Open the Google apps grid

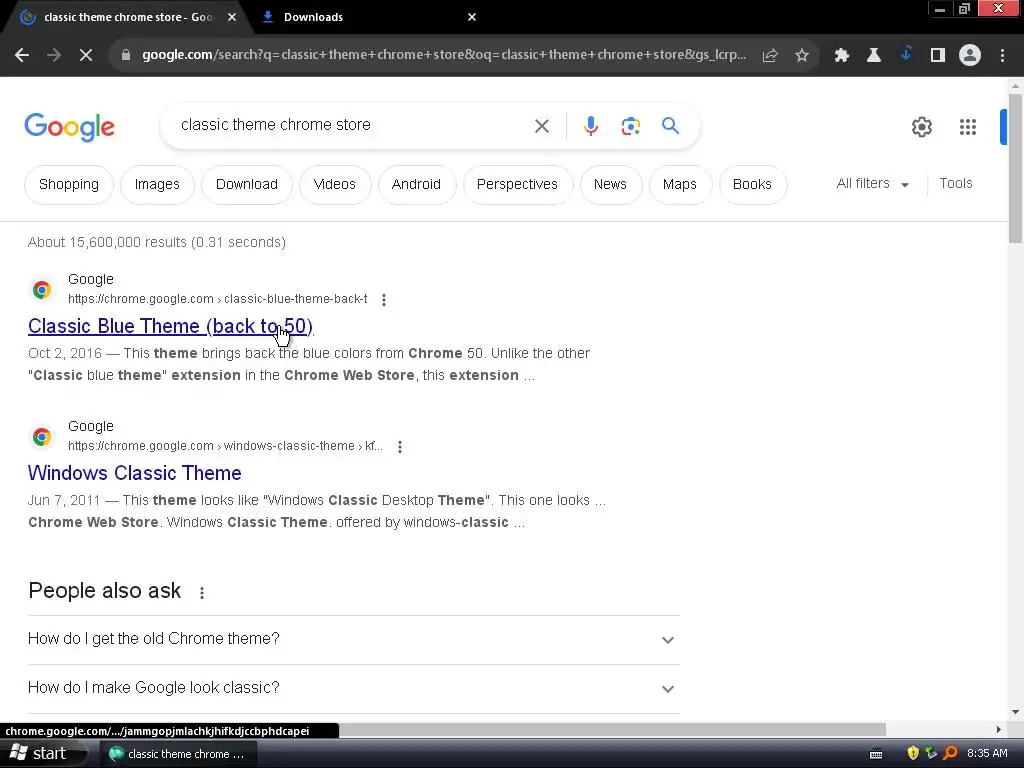click(968, 127)
